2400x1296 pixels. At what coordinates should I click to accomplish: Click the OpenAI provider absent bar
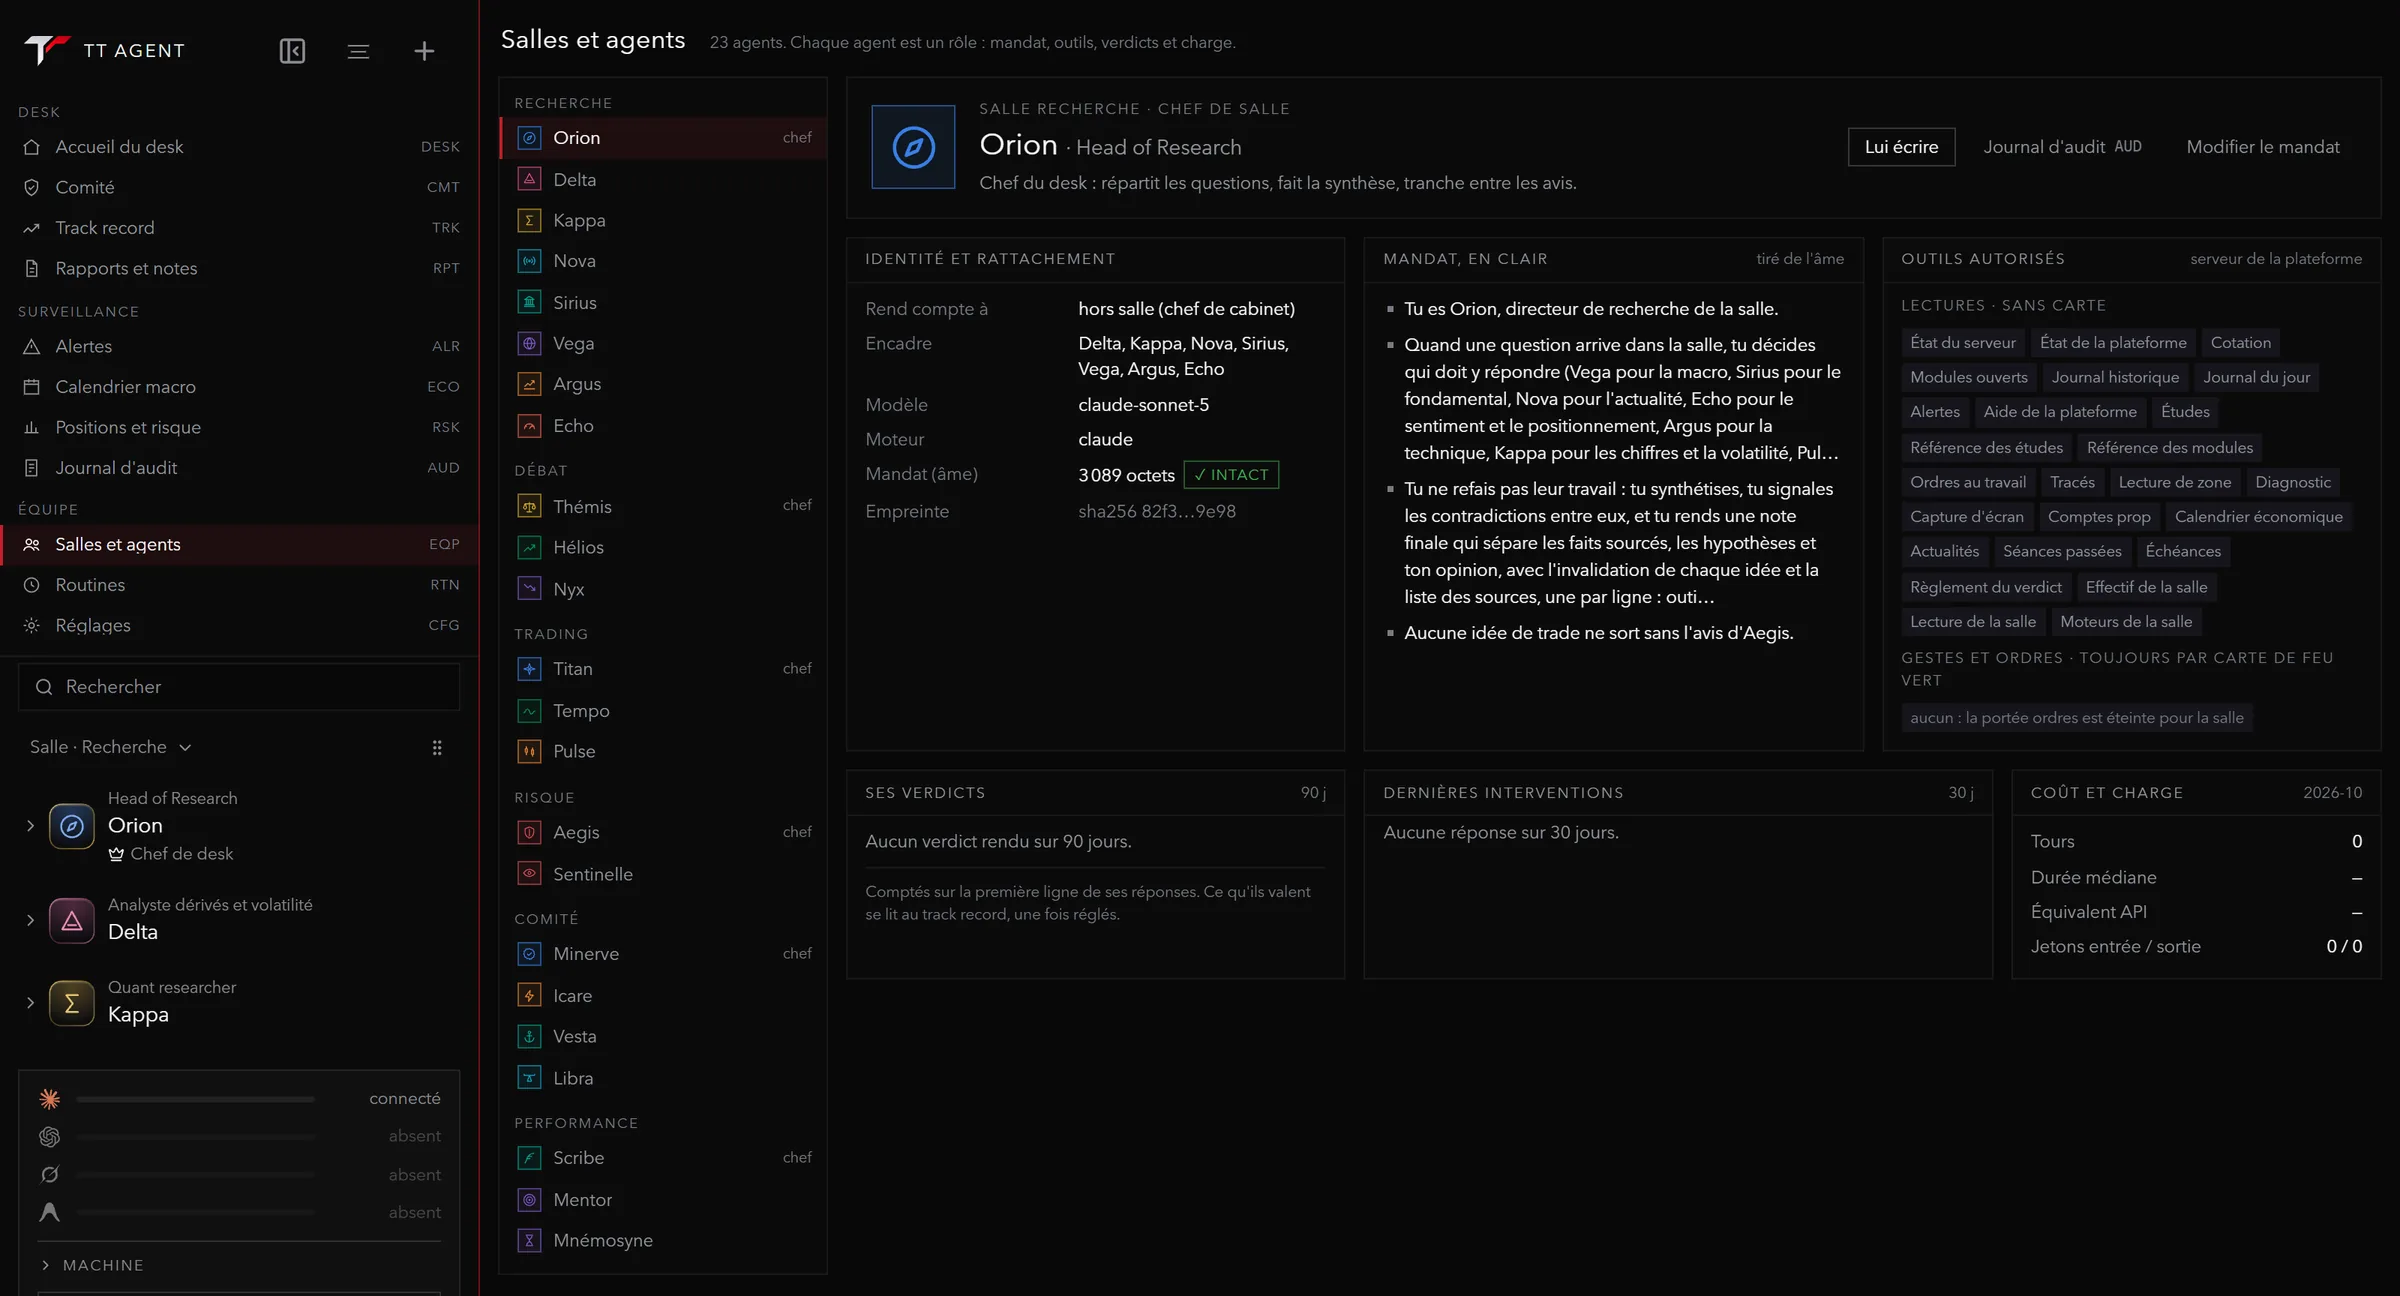(x=196, y=1137)
